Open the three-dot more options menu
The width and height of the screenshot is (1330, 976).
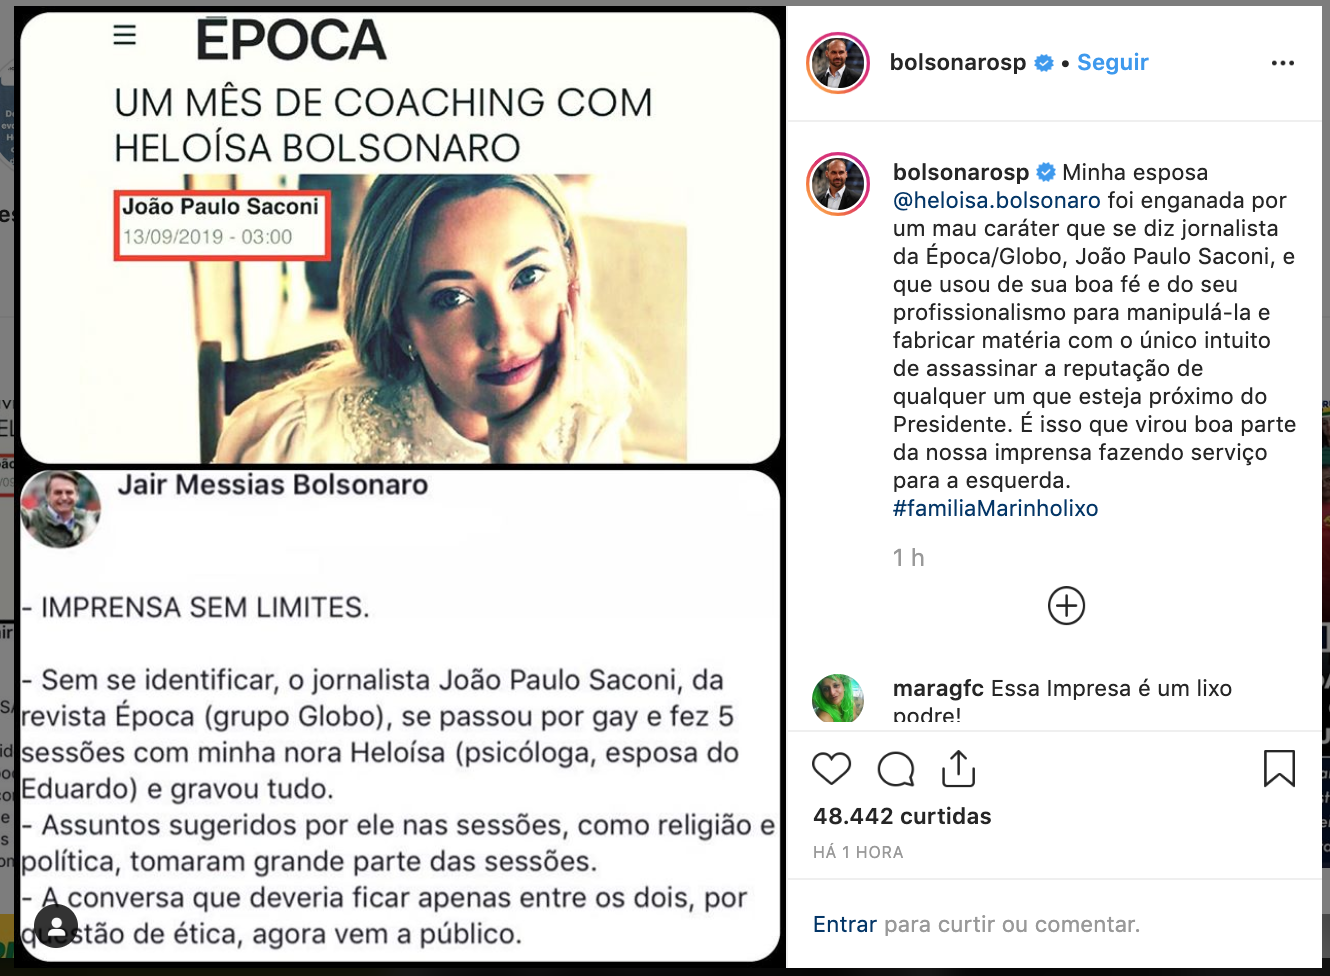(x=1282, y=63)
